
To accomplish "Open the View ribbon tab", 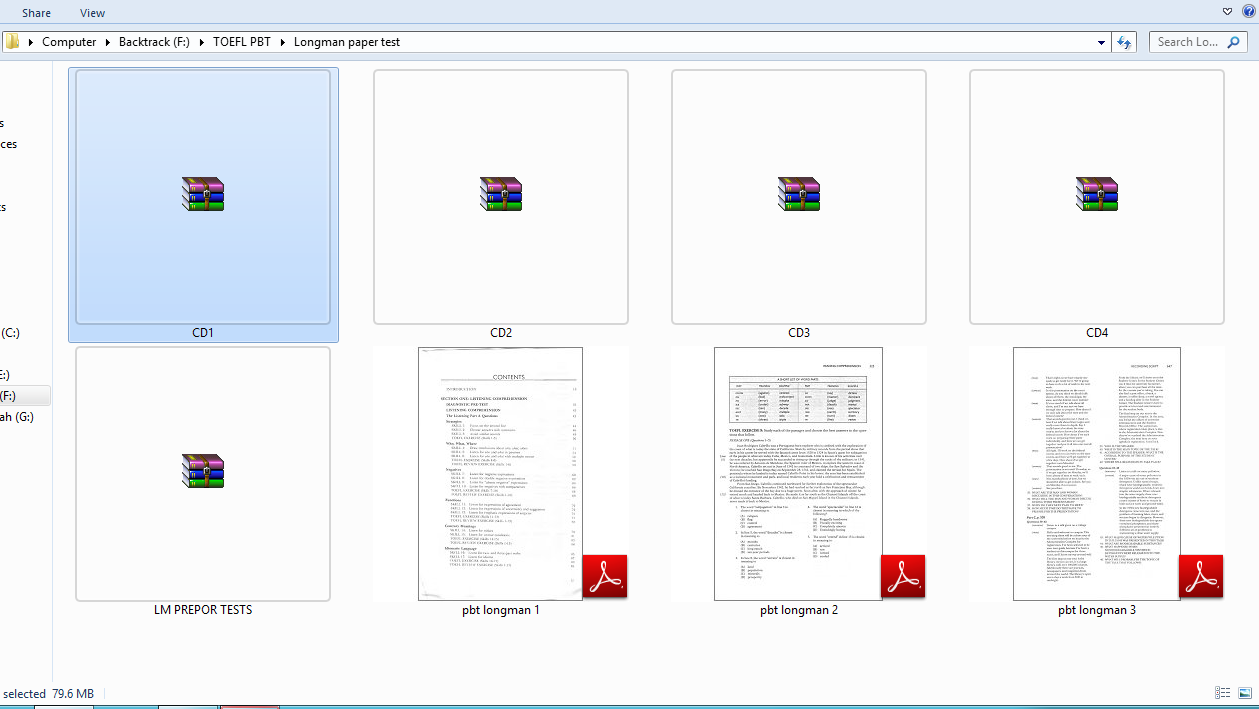I will click(x=92, y=13).
